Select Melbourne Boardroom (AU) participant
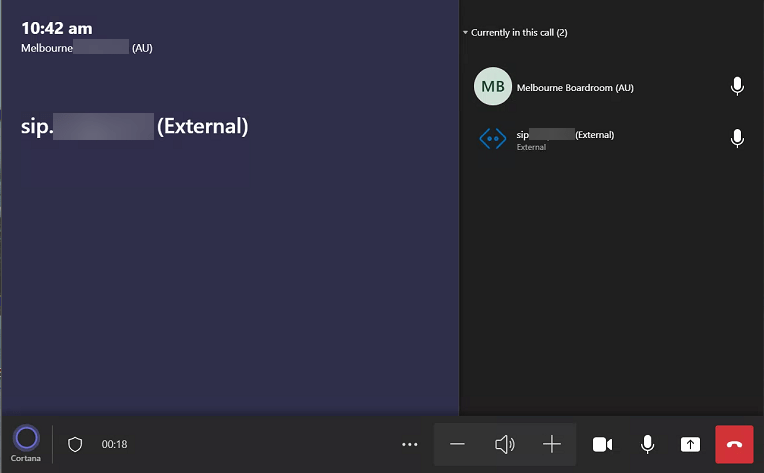The width and height of the screenshot is (764, 473). pos(575,88)
